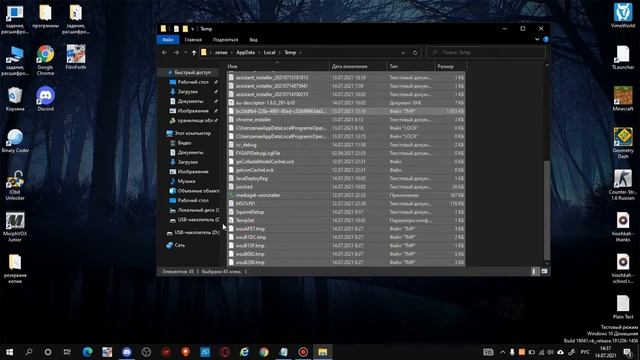The height and width of the screenshot is (360, 640).
Task: Click the file list vertical scrollbar
Action: click(x=547, y=210)
